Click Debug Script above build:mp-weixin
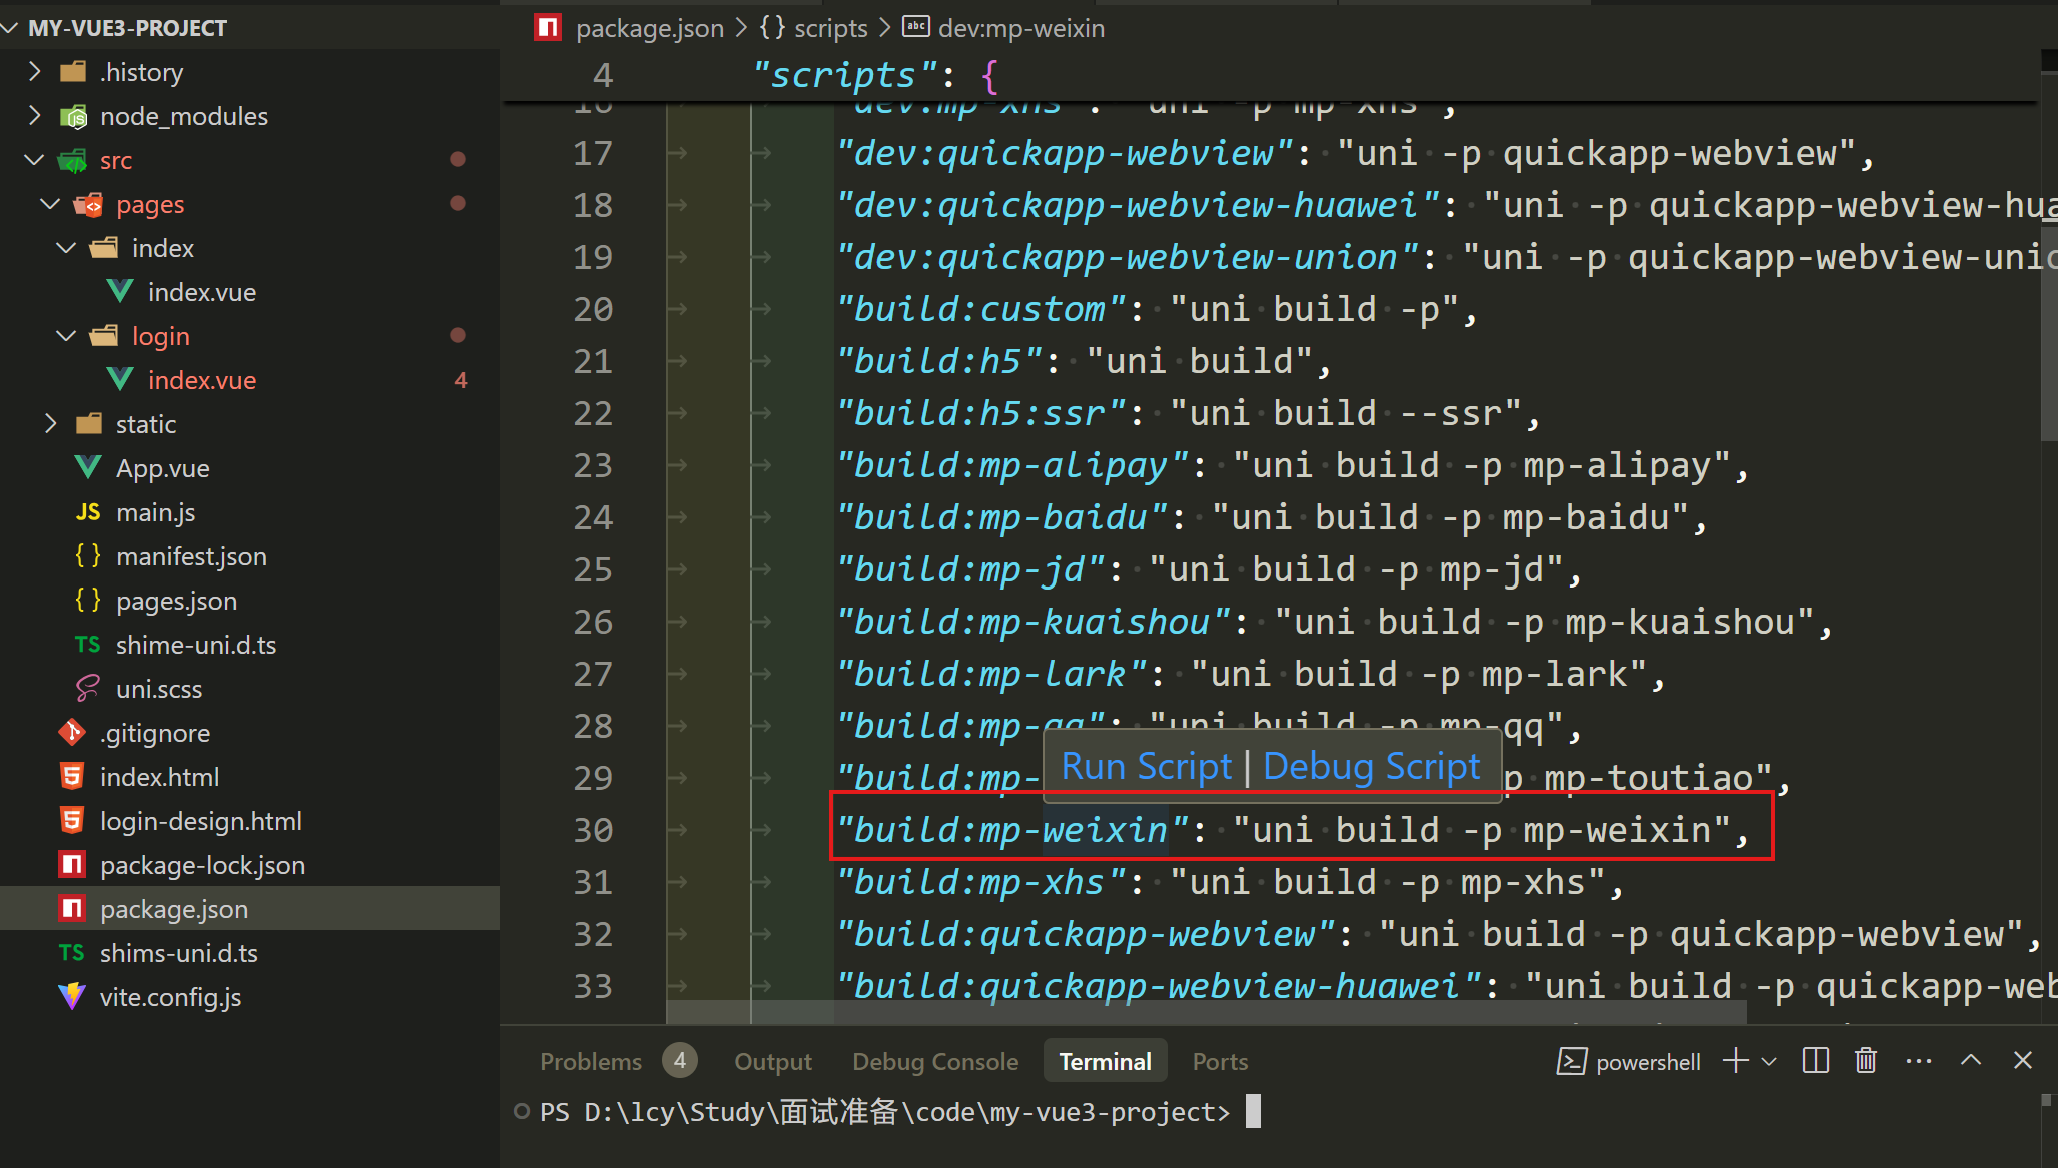The height and width of the screenshot is (1168, 2058). [x=1372, y=766]
